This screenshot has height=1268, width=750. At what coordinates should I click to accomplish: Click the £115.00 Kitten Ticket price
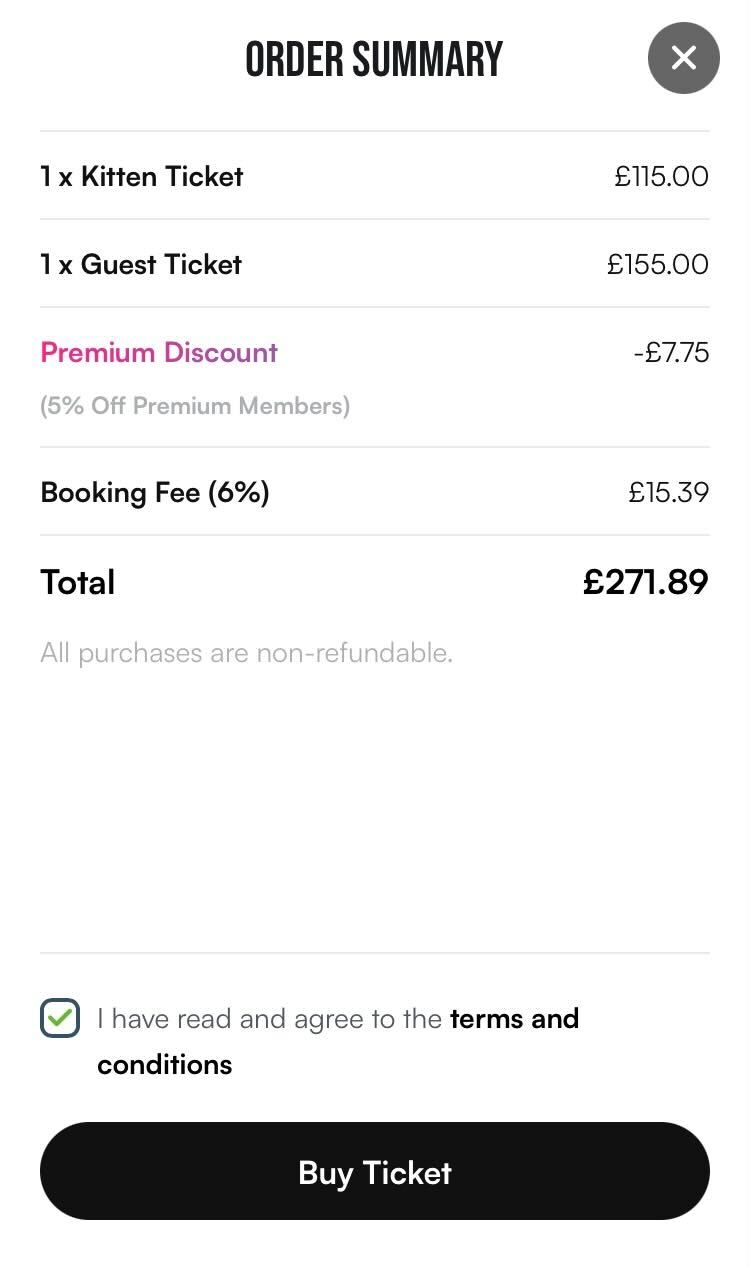point(661,176)
